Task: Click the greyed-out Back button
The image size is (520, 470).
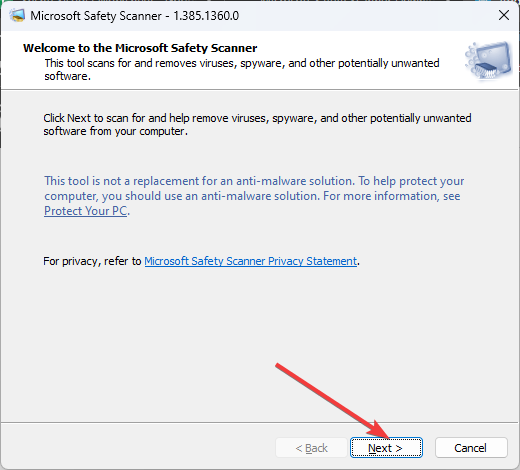Action: 311,448
